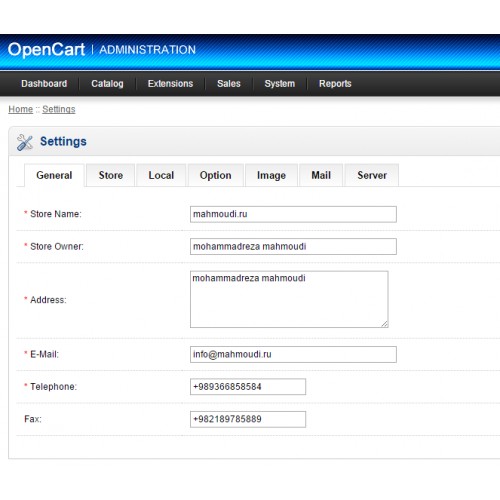Follow the Settings breadcrumb link
Image resolution: width=500 pixels, height=500 pixels.
point(59,109)
